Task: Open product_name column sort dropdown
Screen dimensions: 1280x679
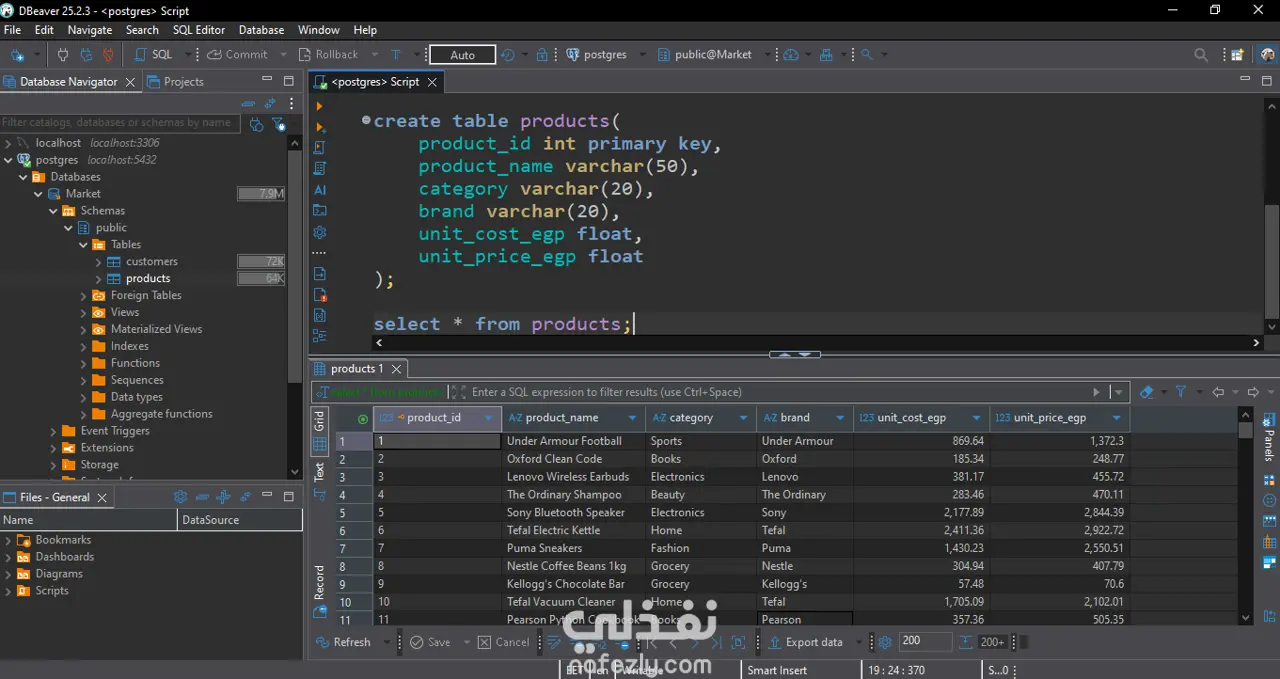Action: [x=632, y=418]
